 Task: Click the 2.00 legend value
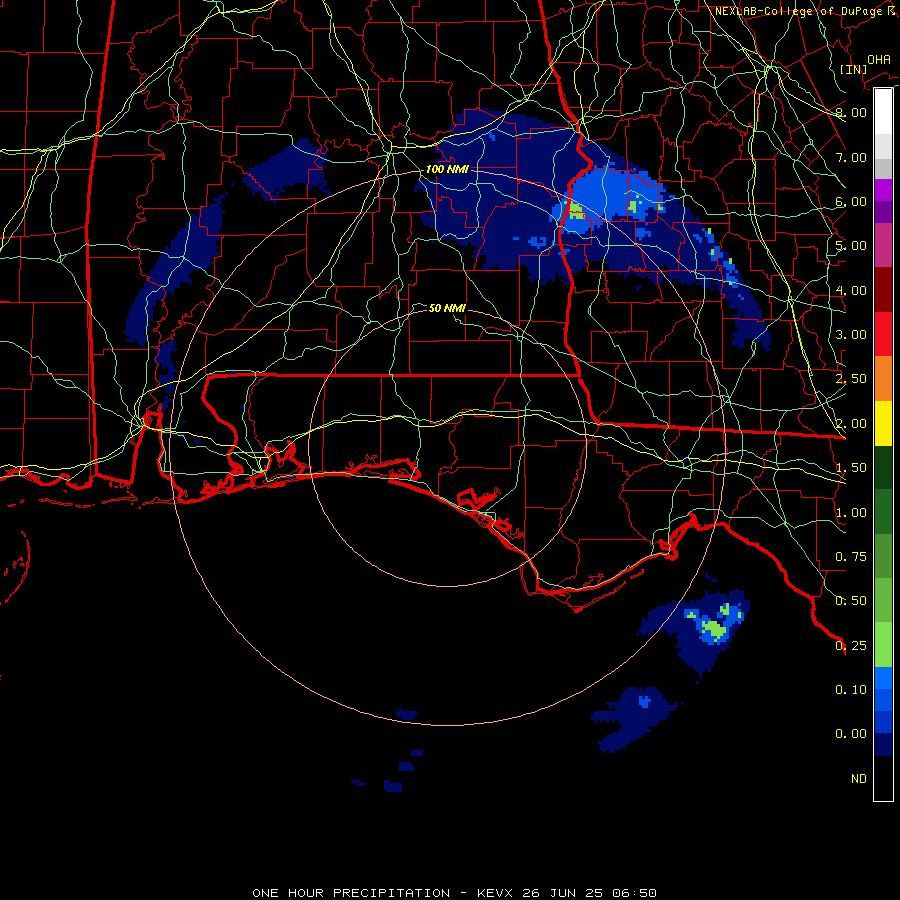pos(851,424)
